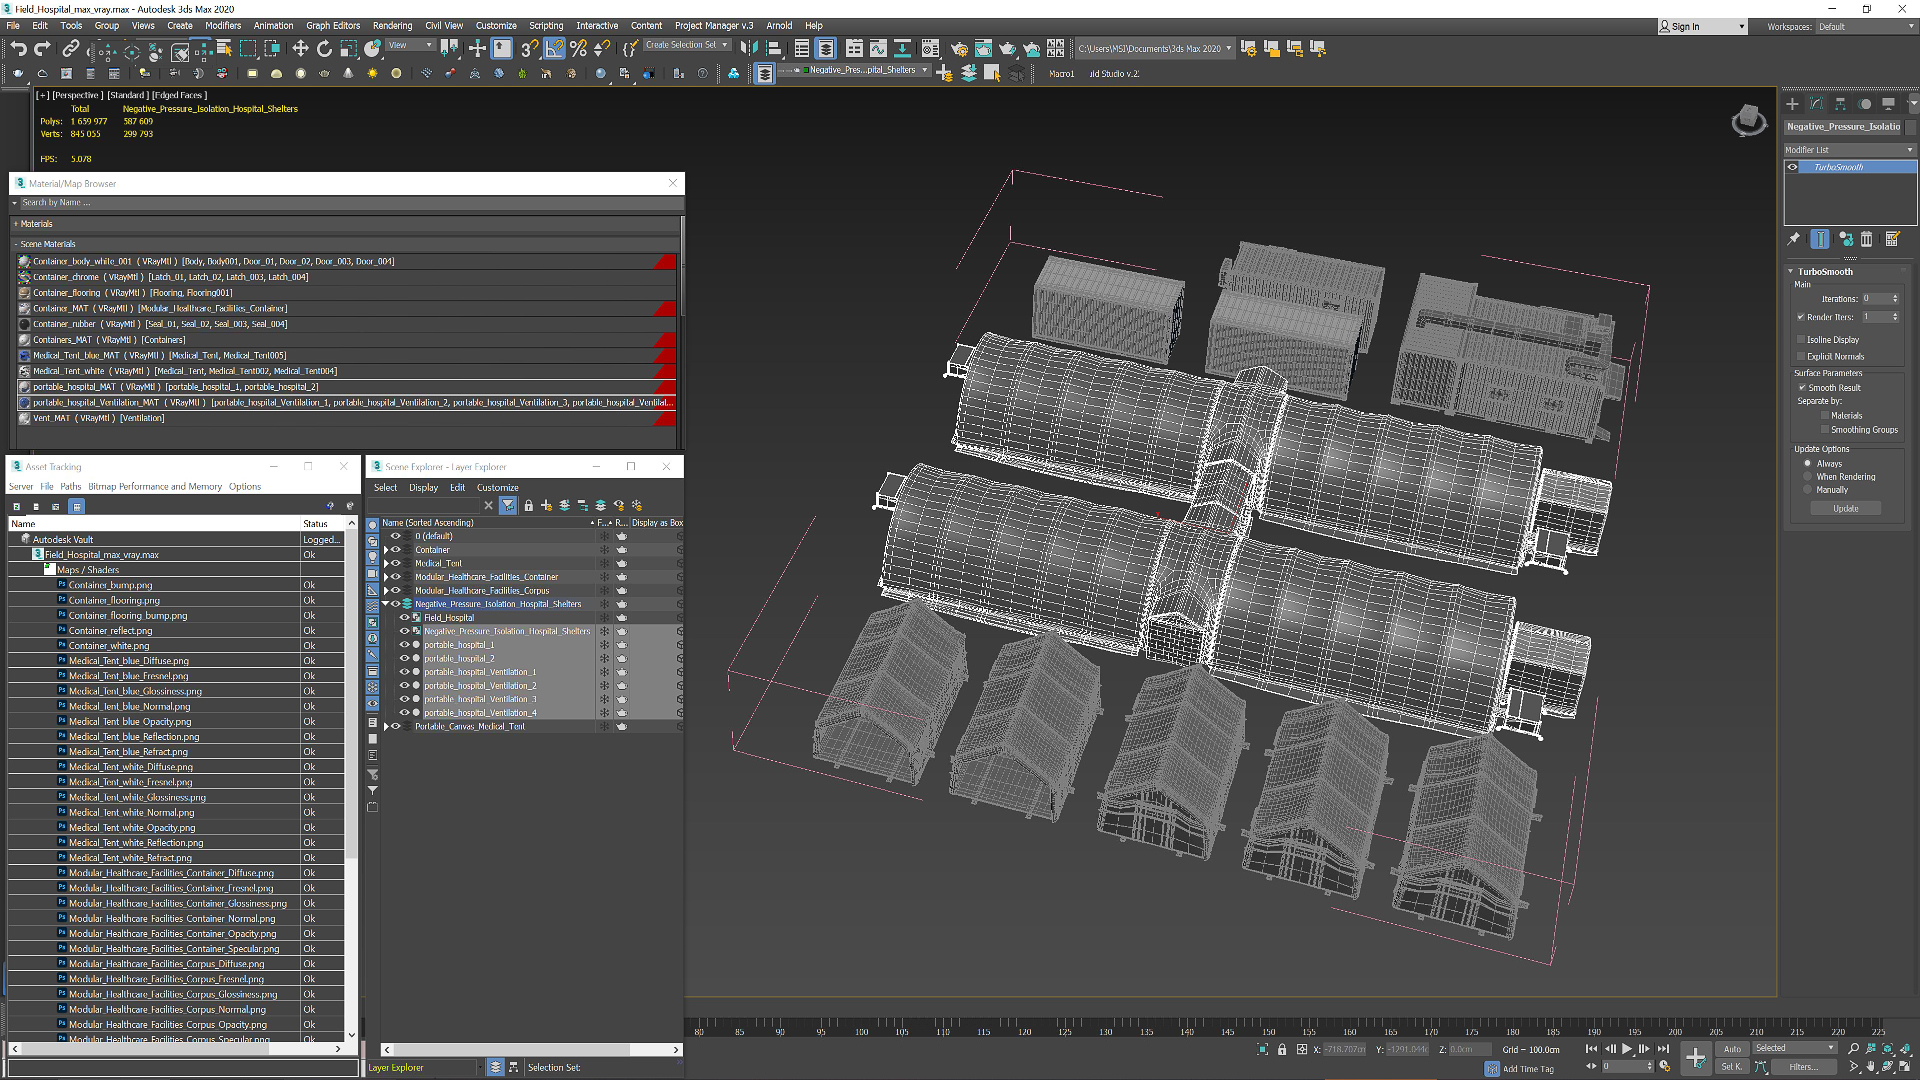
Task: Click the Select and Link chain icon
Action: (70, 48)
